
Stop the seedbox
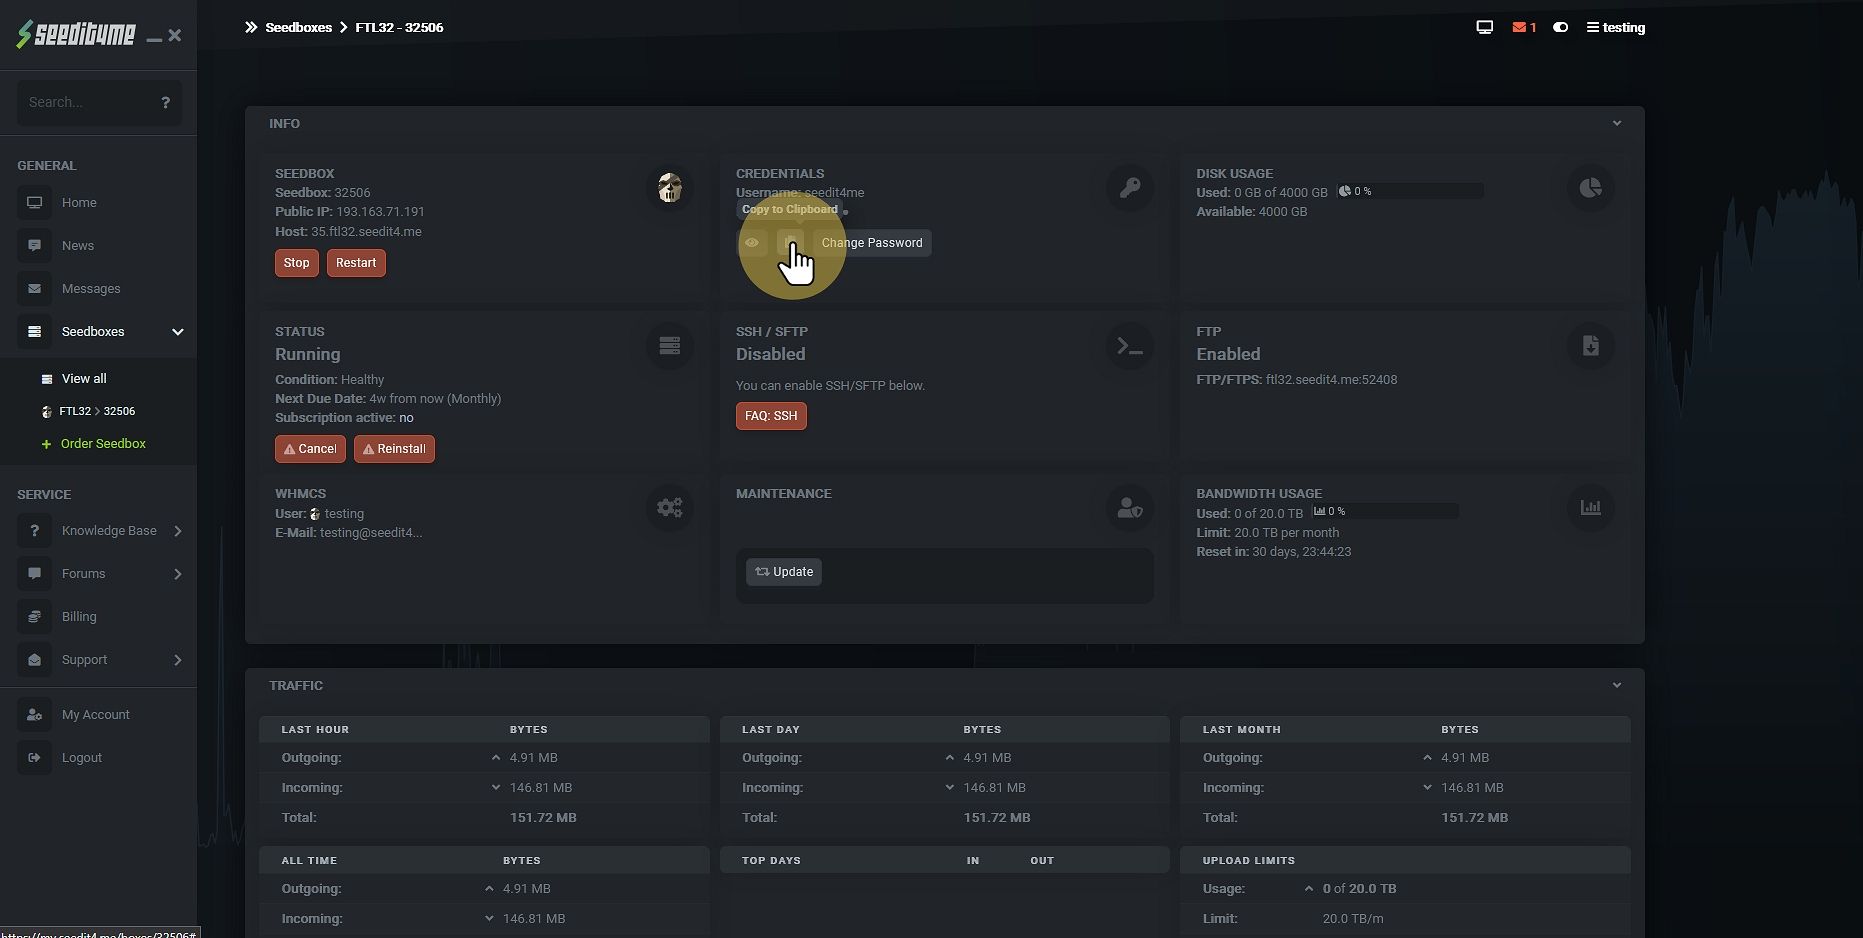click(x=297, y=263)
